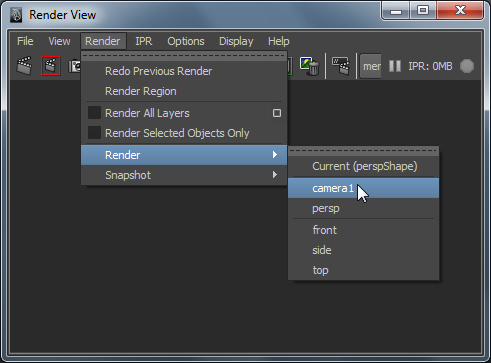Expand the Snapshot submenu arrow
The image size is (491, 363).
(x=275, y=175)
